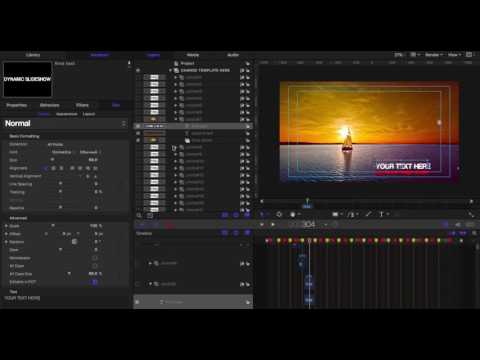Open the Layout text pane
The width and height of the screenshot is (480, 360).
(x=89, y=114)
